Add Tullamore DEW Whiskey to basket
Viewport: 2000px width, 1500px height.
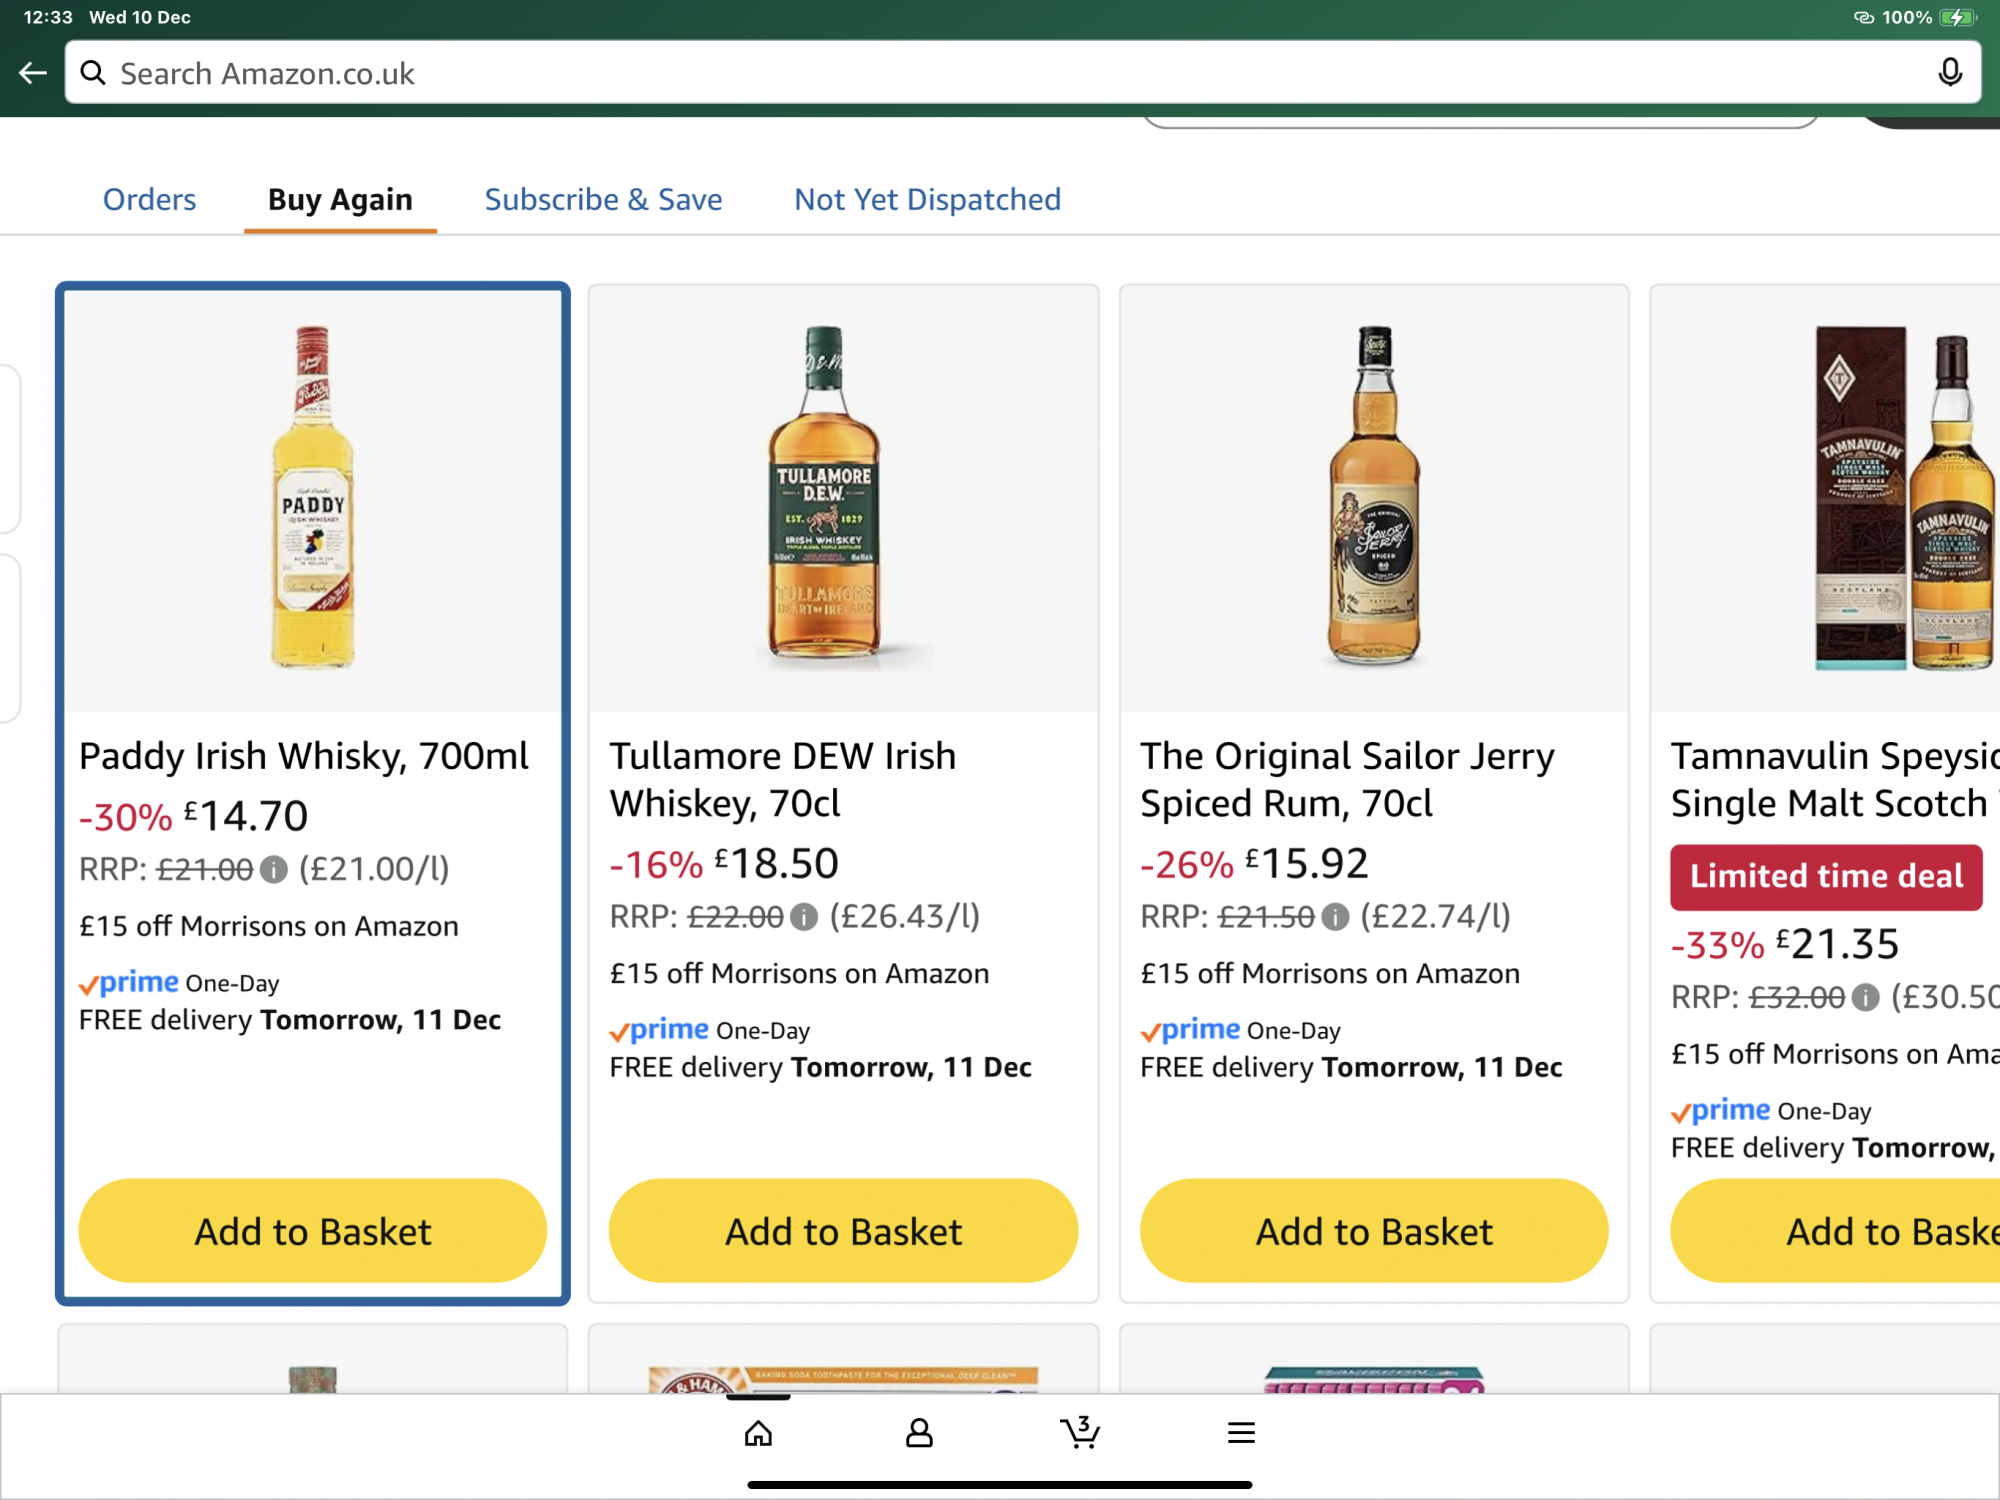tap(843, 1231)
